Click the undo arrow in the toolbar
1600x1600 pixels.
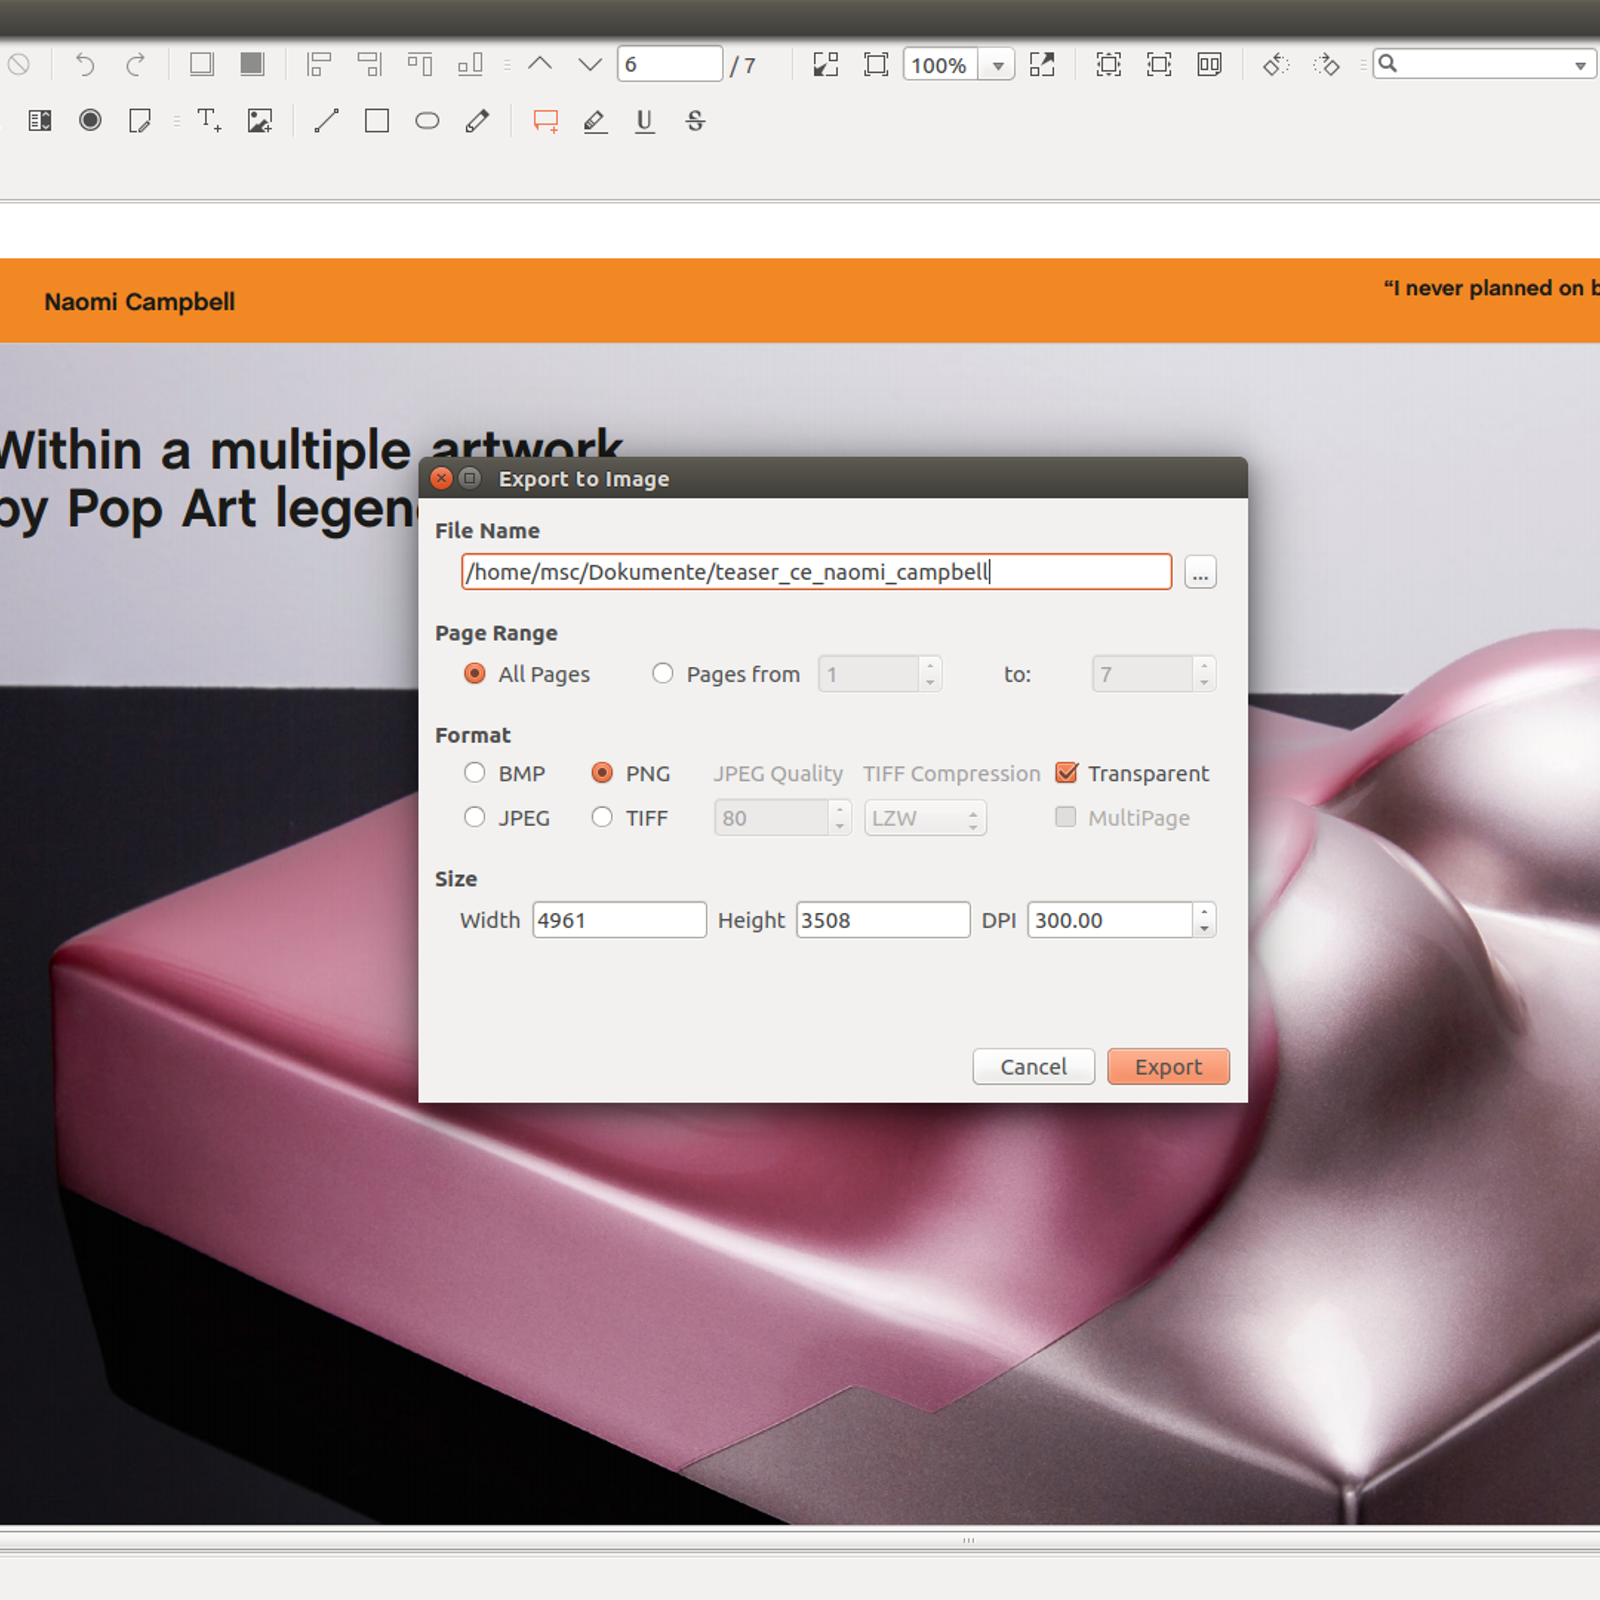85,65
